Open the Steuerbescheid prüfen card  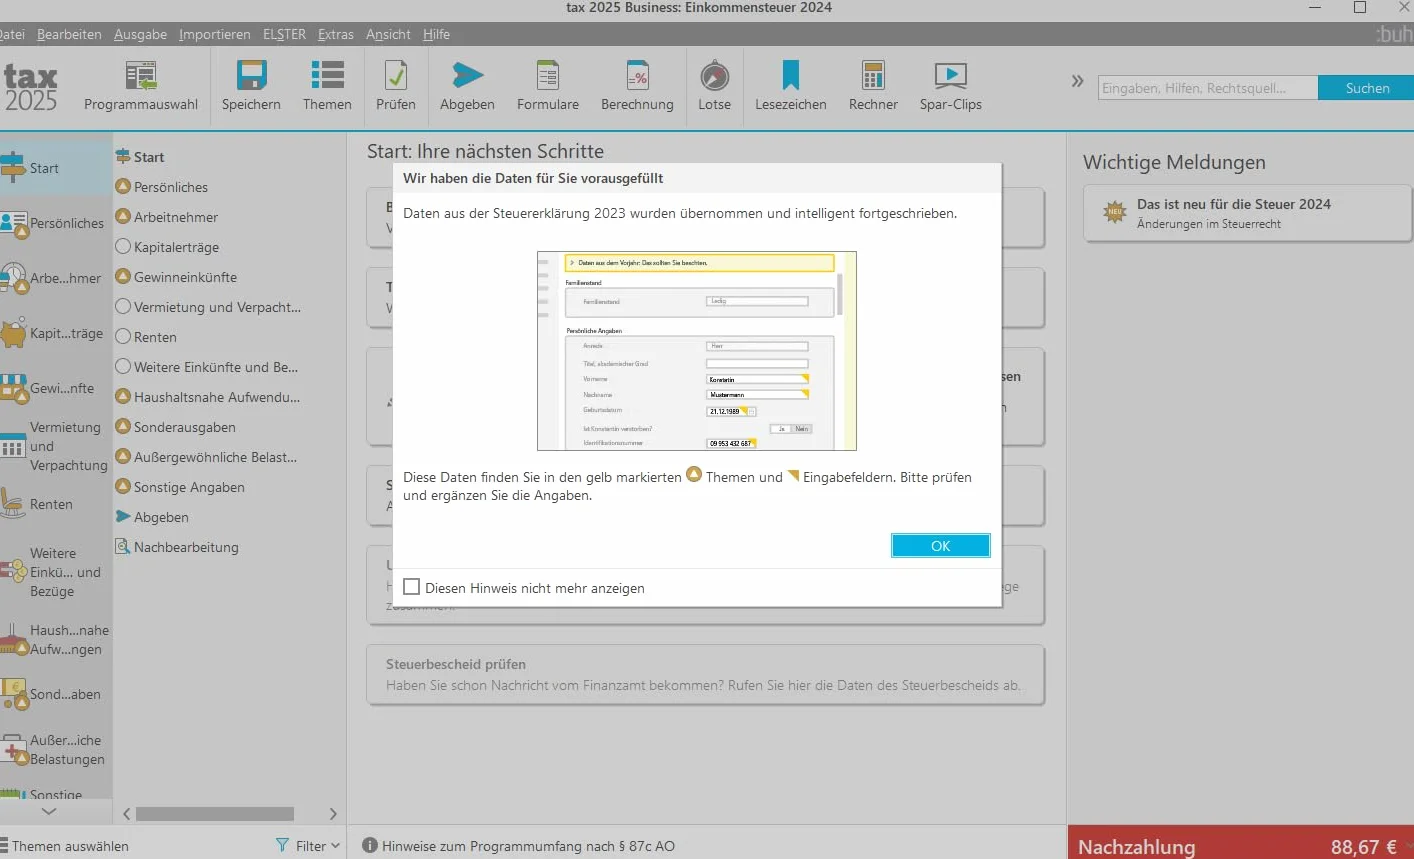(706, 675)
